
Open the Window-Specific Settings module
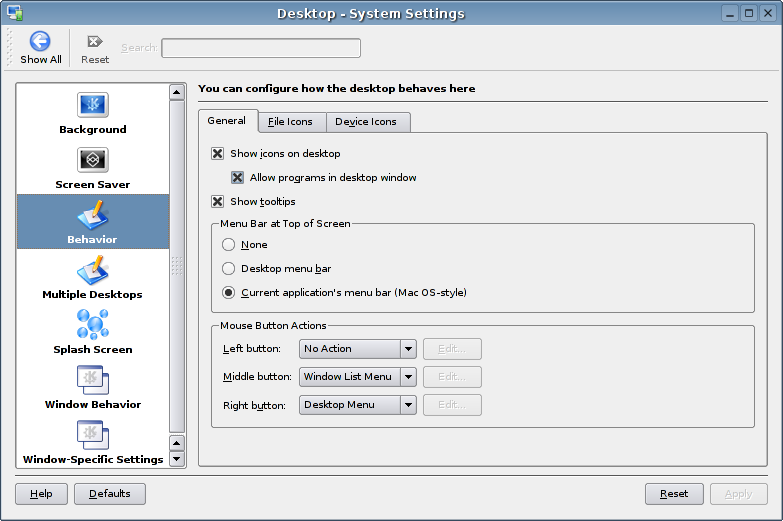93,444
